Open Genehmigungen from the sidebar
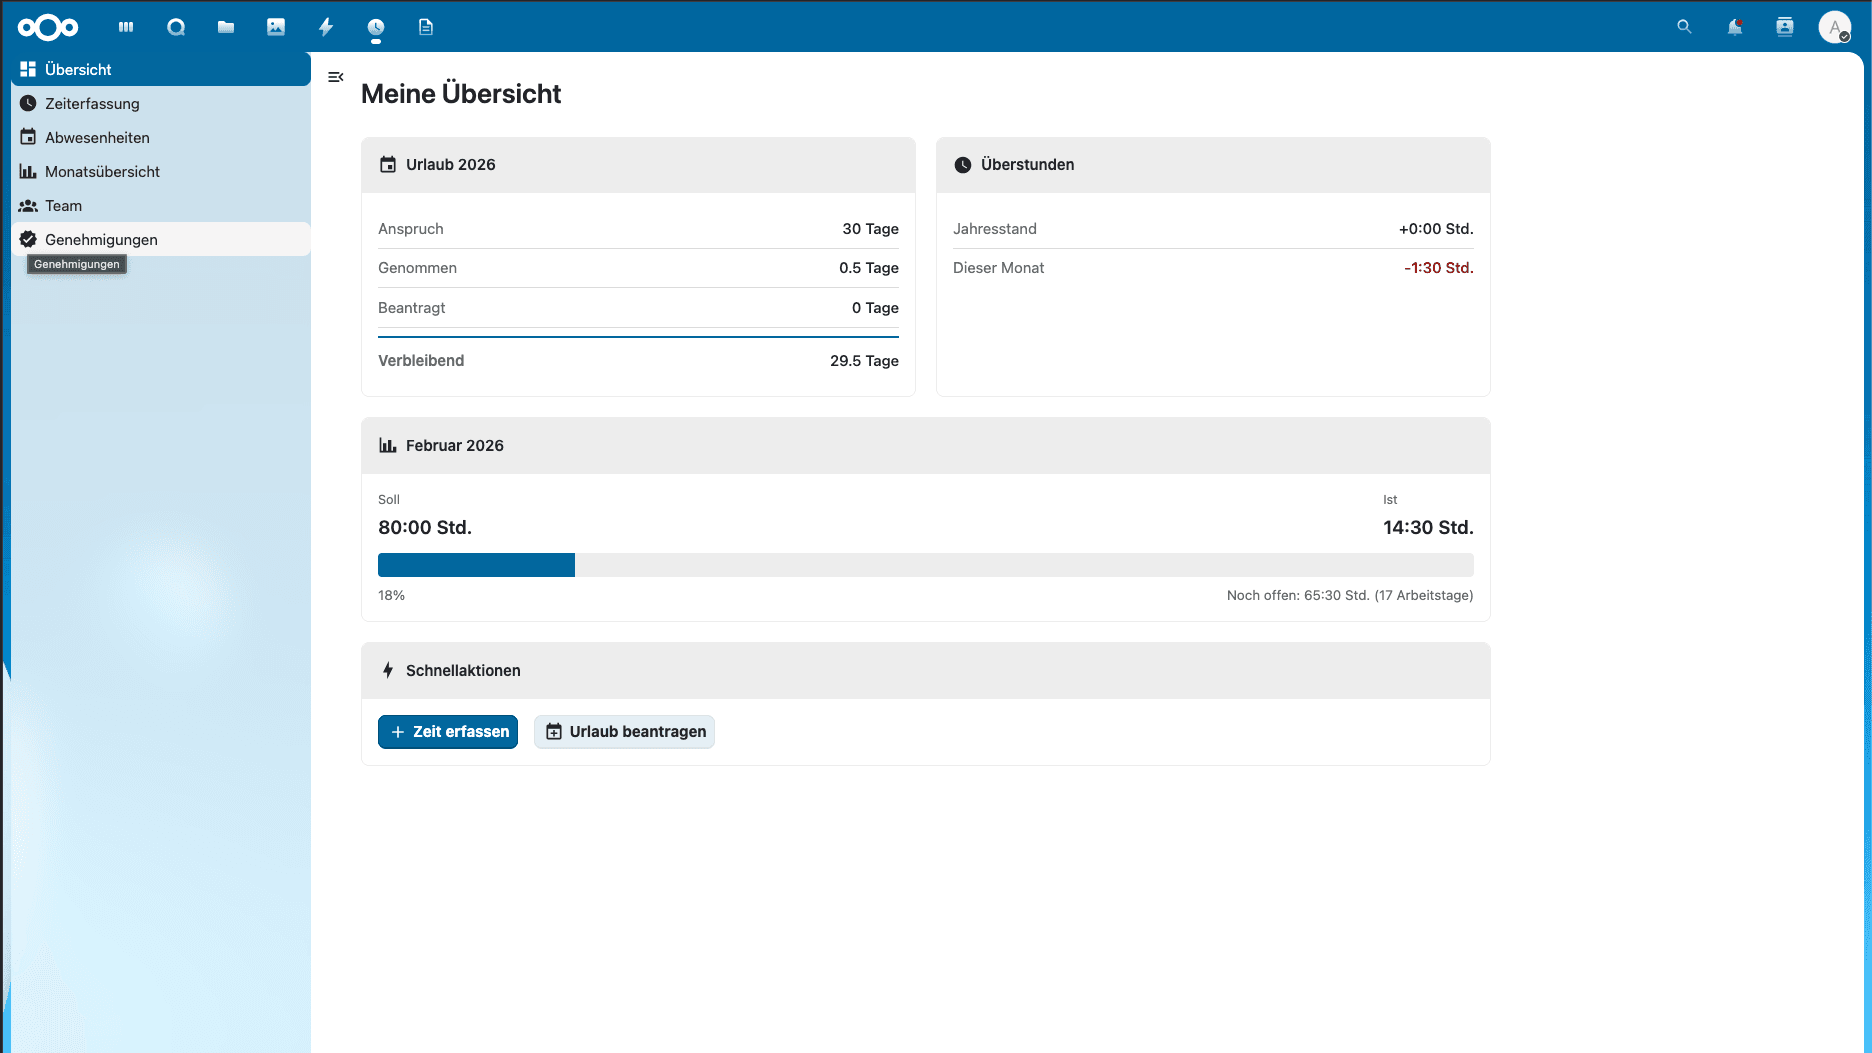 (x=101, y=239)
